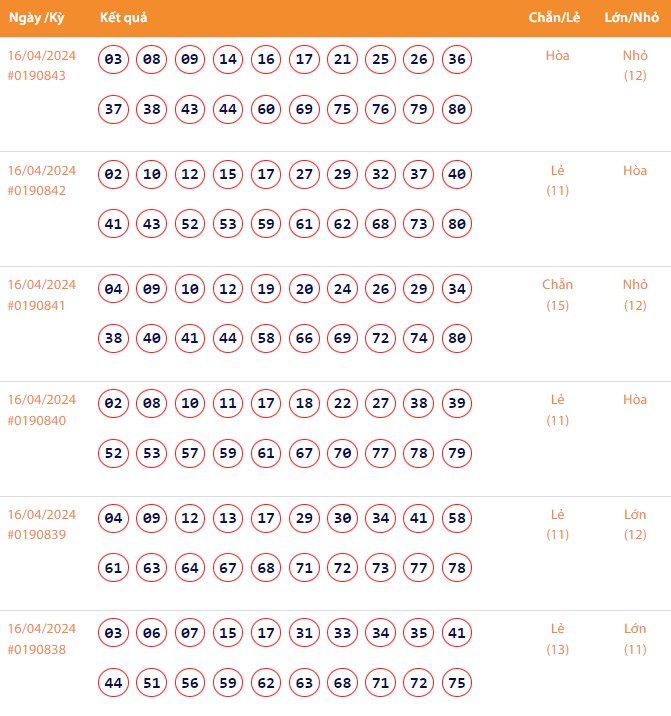Select ball 53 in draw #0190842
The height and width of the screenshot is (716, 671).
[x=228, y=224]
